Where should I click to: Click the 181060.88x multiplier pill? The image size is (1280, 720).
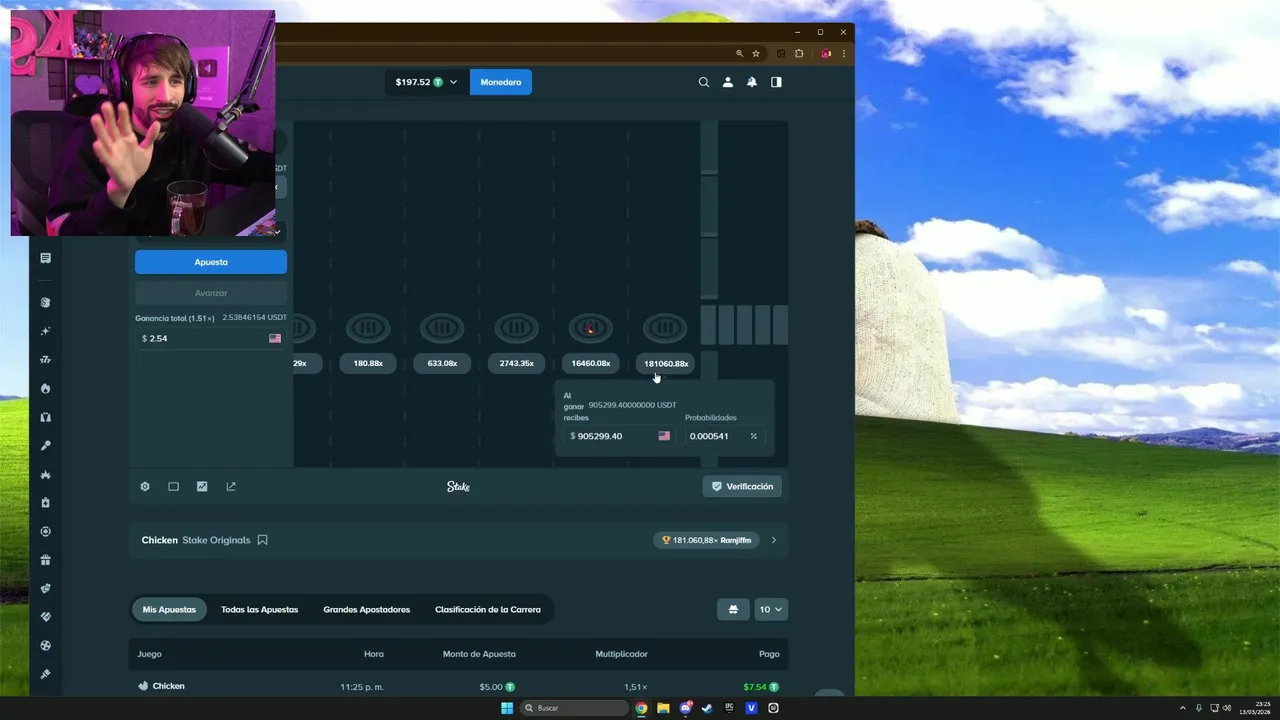(665, 363)
